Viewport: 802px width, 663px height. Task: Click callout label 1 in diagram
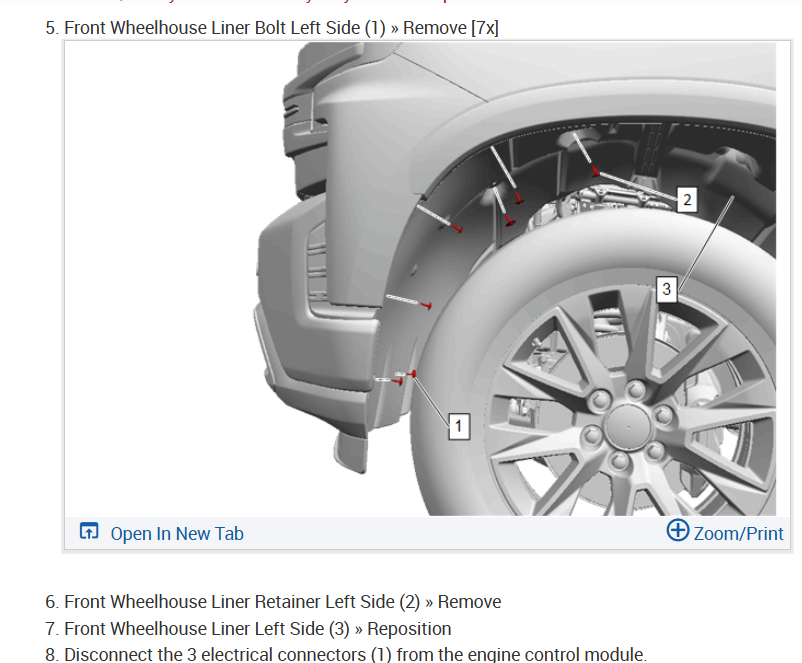tap(459, 426)
